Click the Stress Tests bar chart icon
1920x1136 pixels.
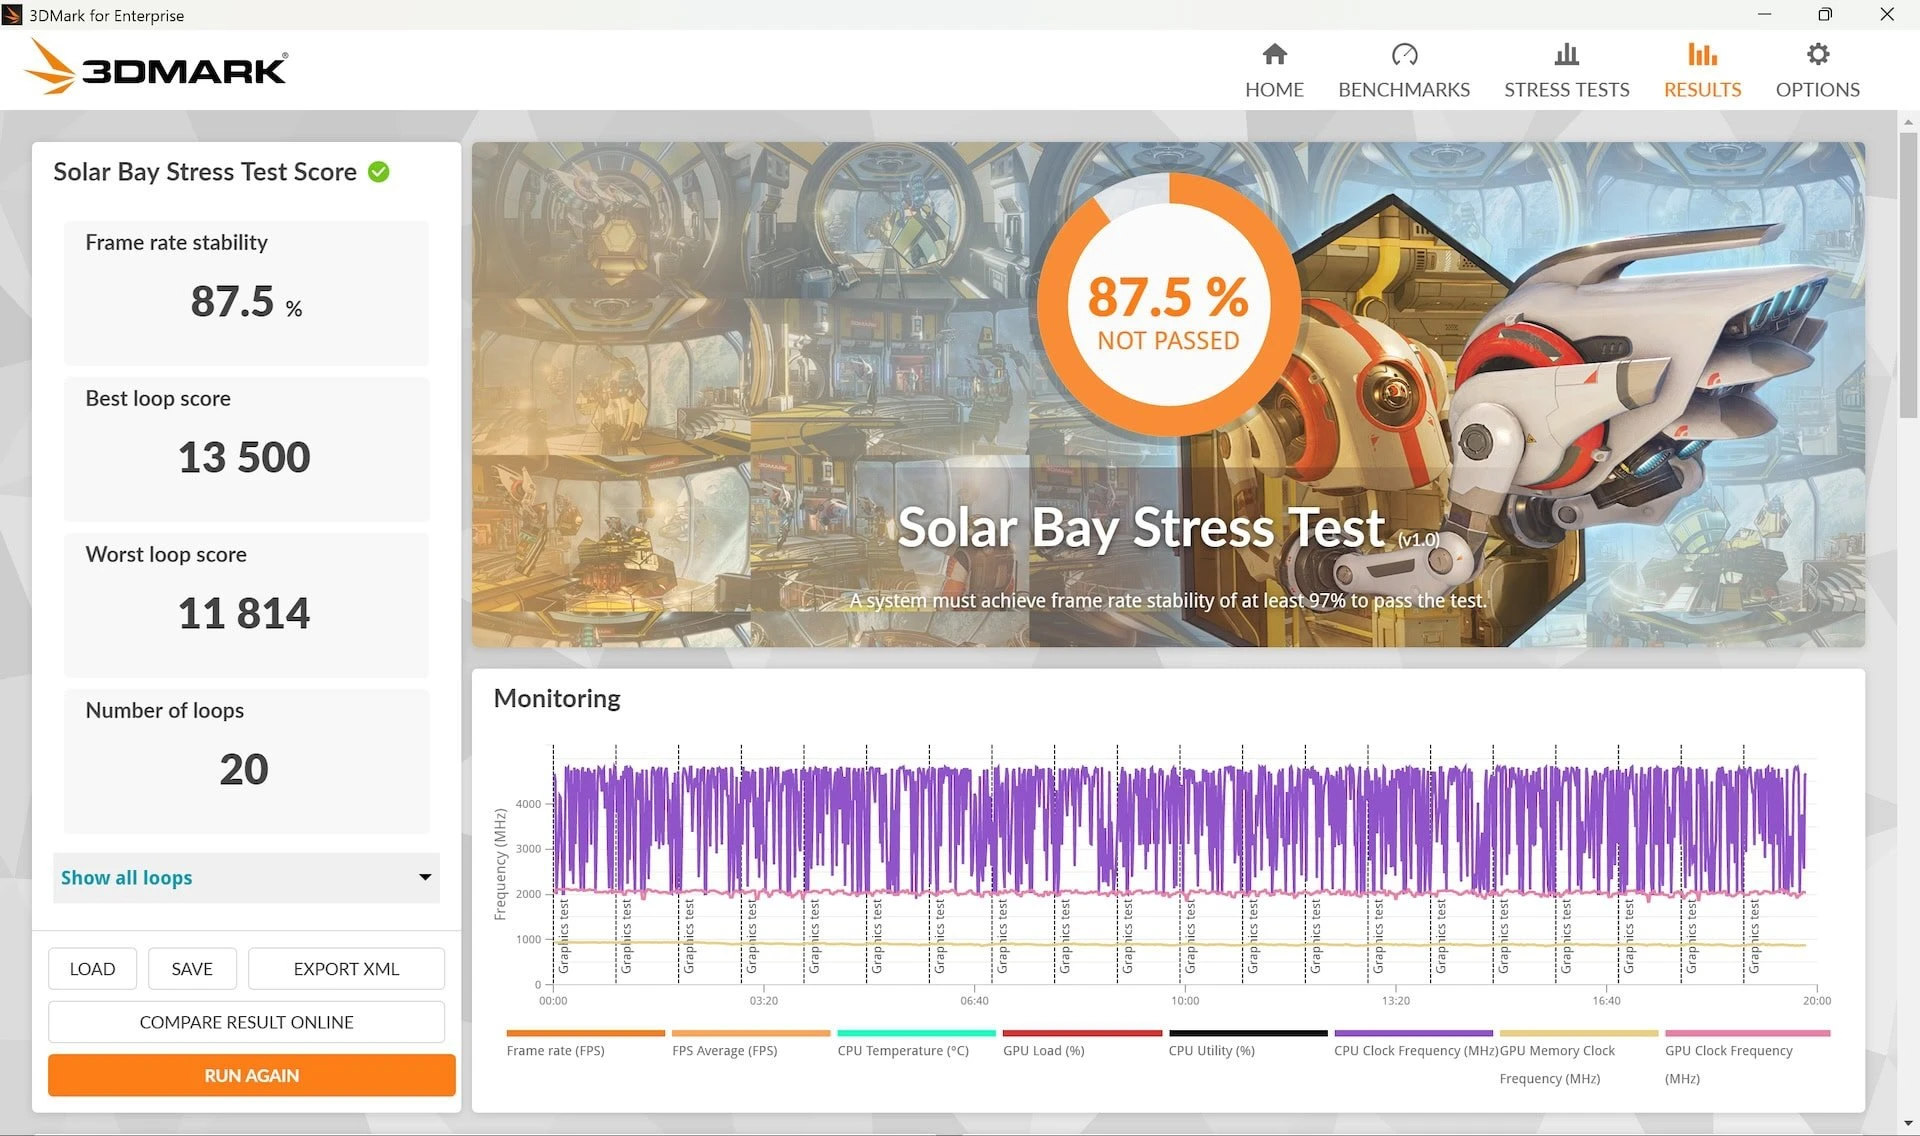1566,54
